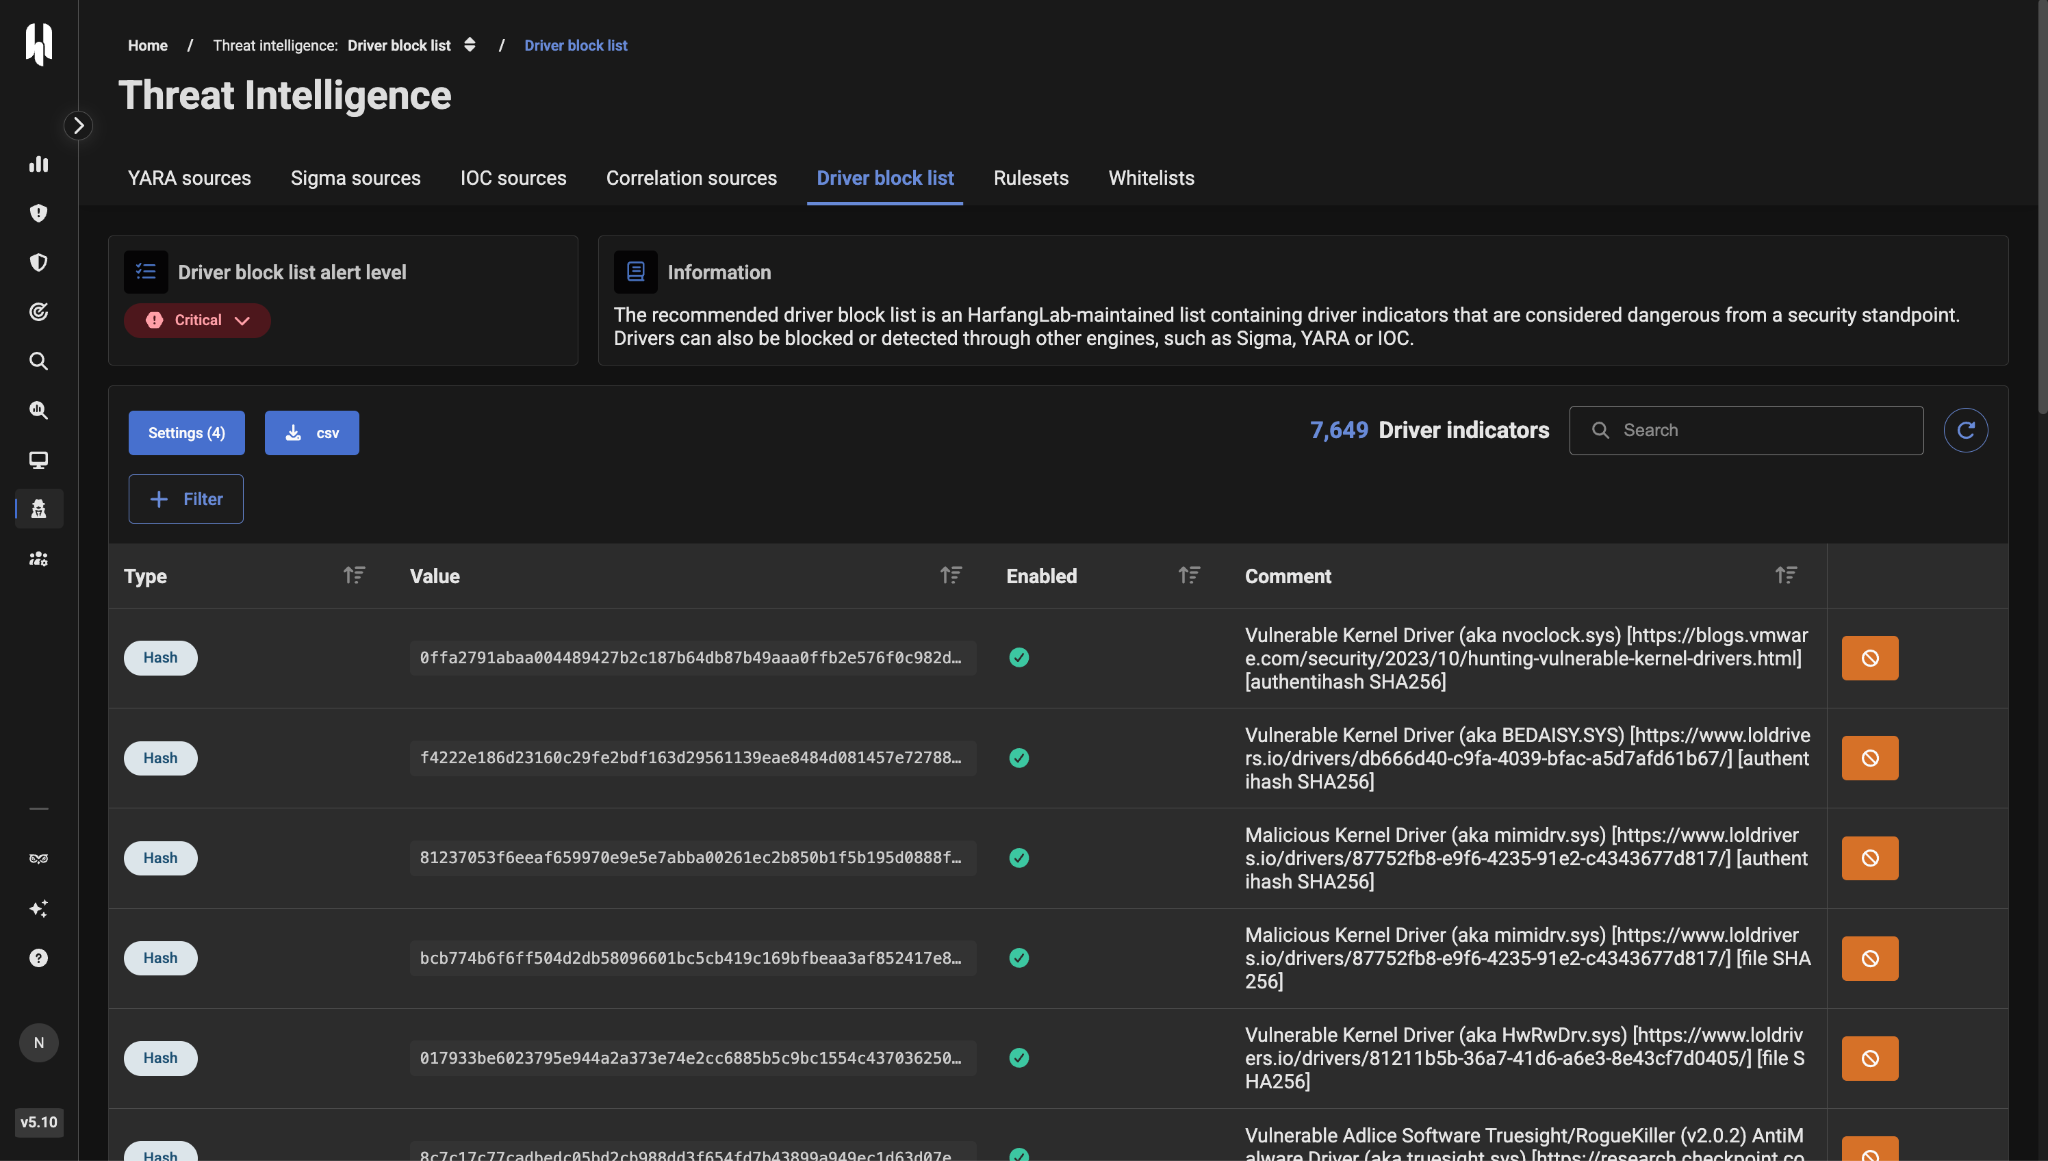Click the alert level list icon
The width and height of the screenshot is (2048, 1161).
[146, 272]
